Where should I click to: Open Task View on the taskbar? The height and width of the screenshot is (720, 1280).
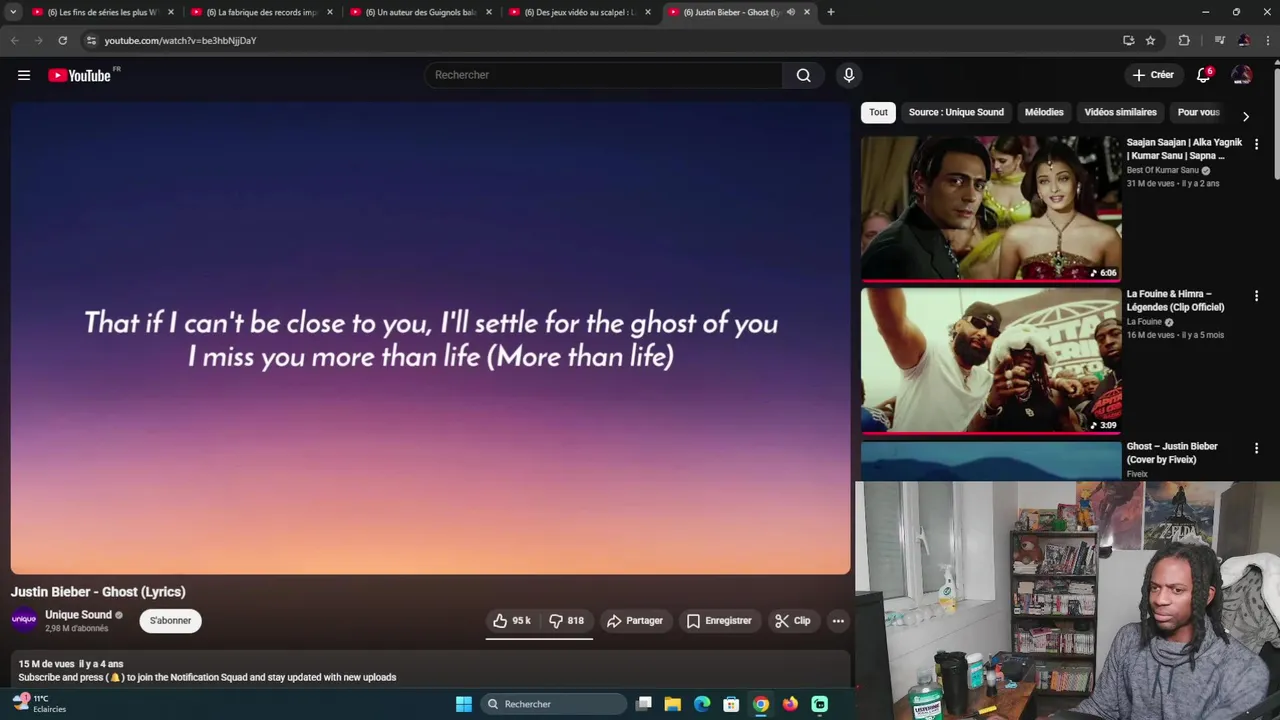[644, 704]
